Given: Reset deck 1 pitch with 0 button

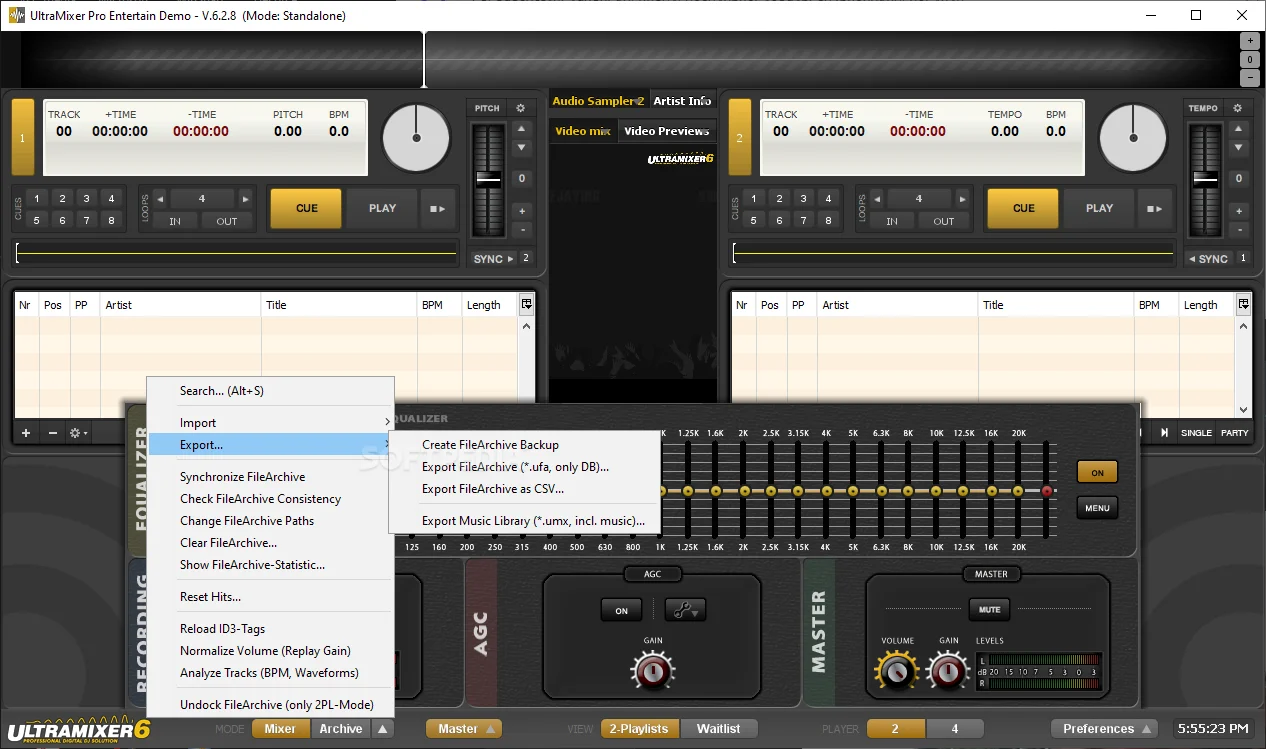Looking at the screenshot, I should coord(521,179).
